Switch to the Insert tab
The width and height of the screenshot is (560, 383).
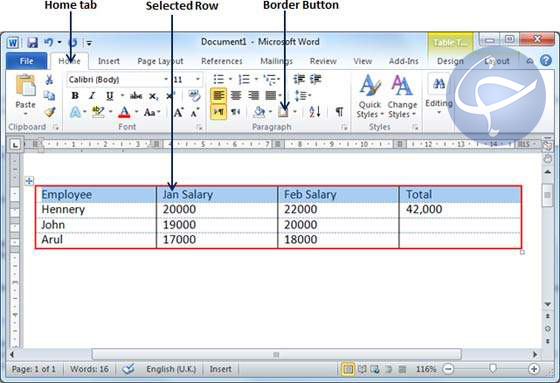pyautogui.click(x=109, y=61)
